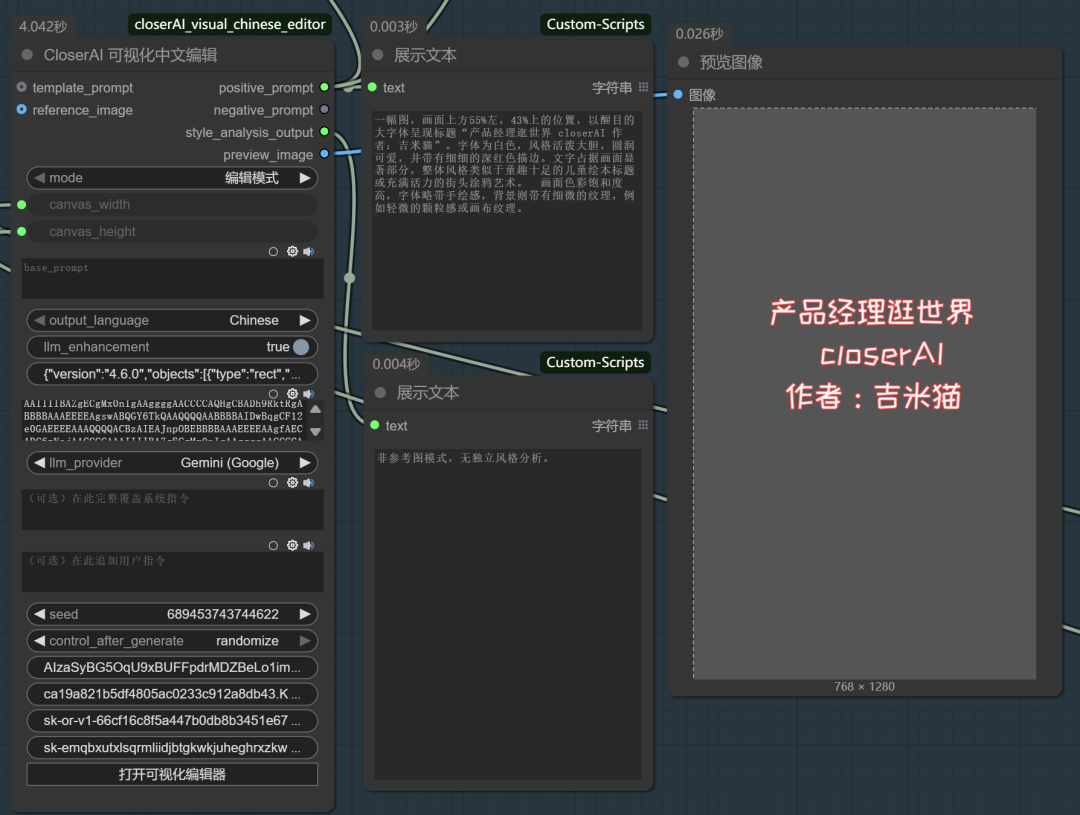
Task: Click the right arrow on output_language
Action: coord(304,320)
